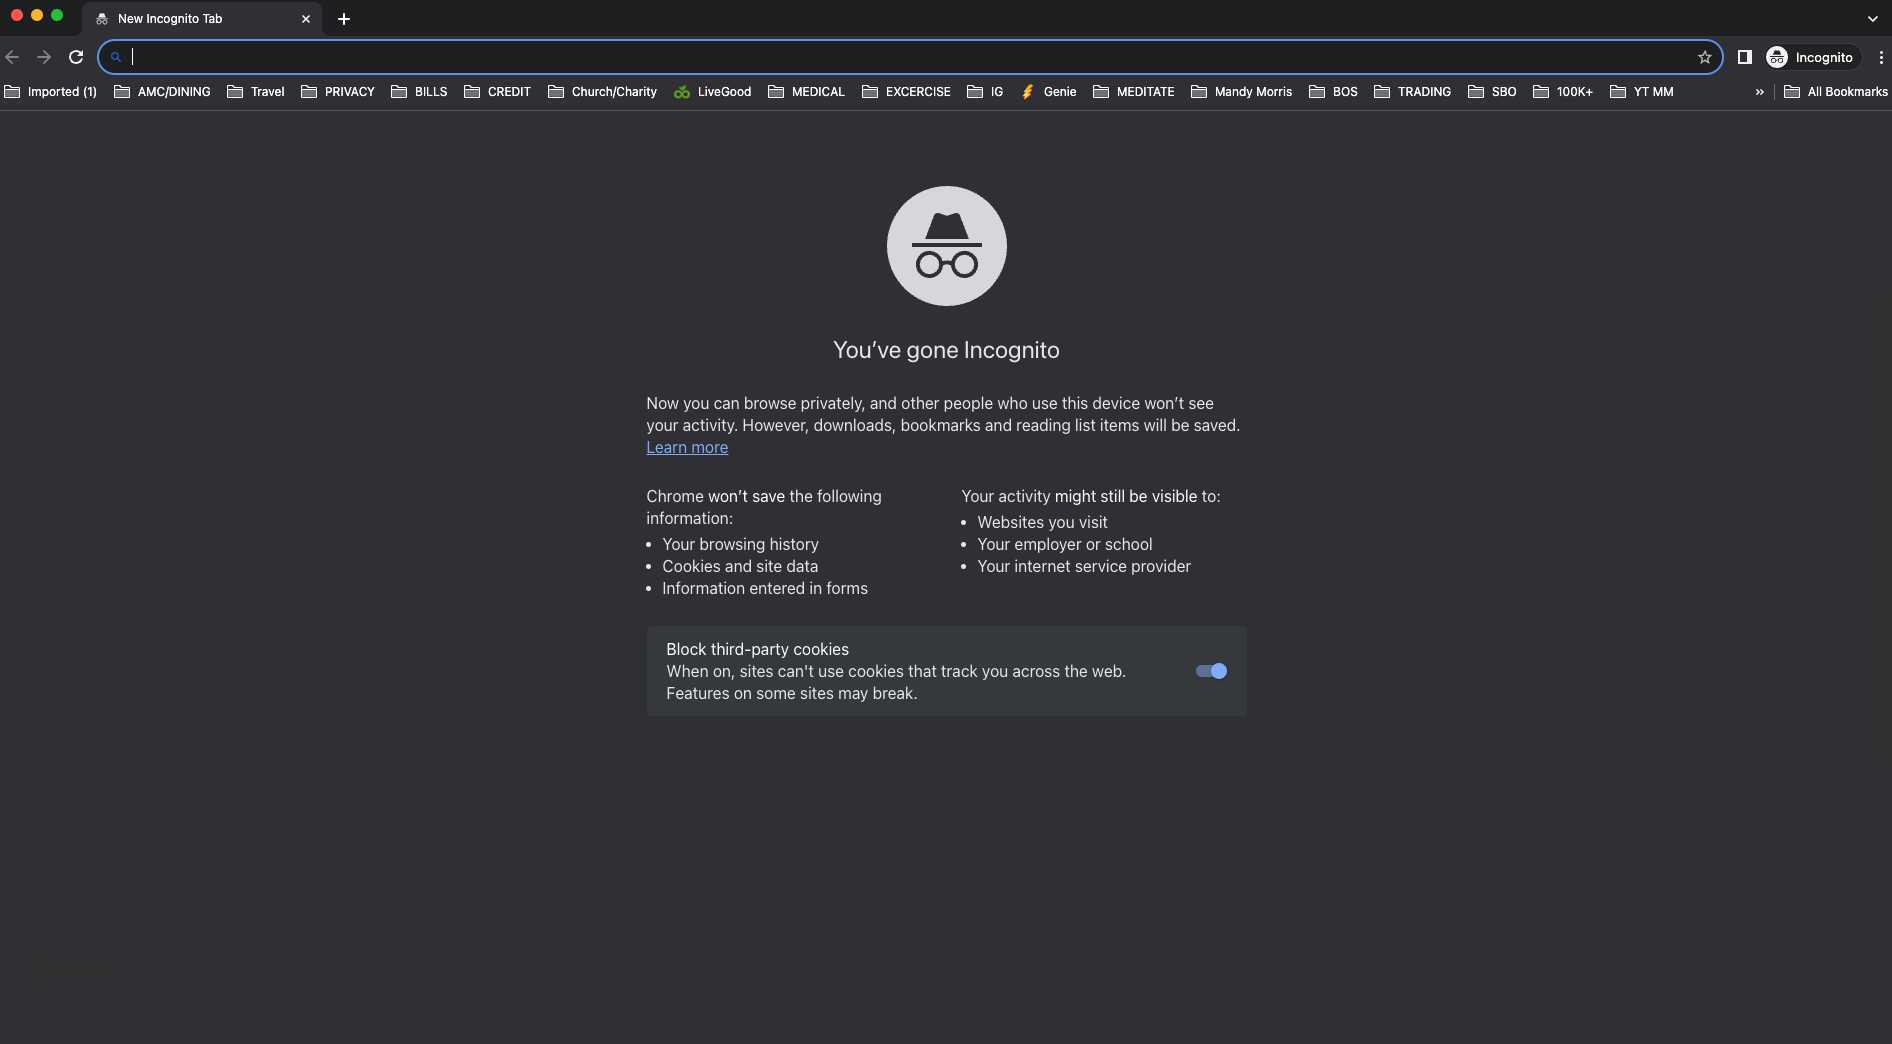
Task: Open the Mandy Morris folder
Action: tap(1241, 92)
